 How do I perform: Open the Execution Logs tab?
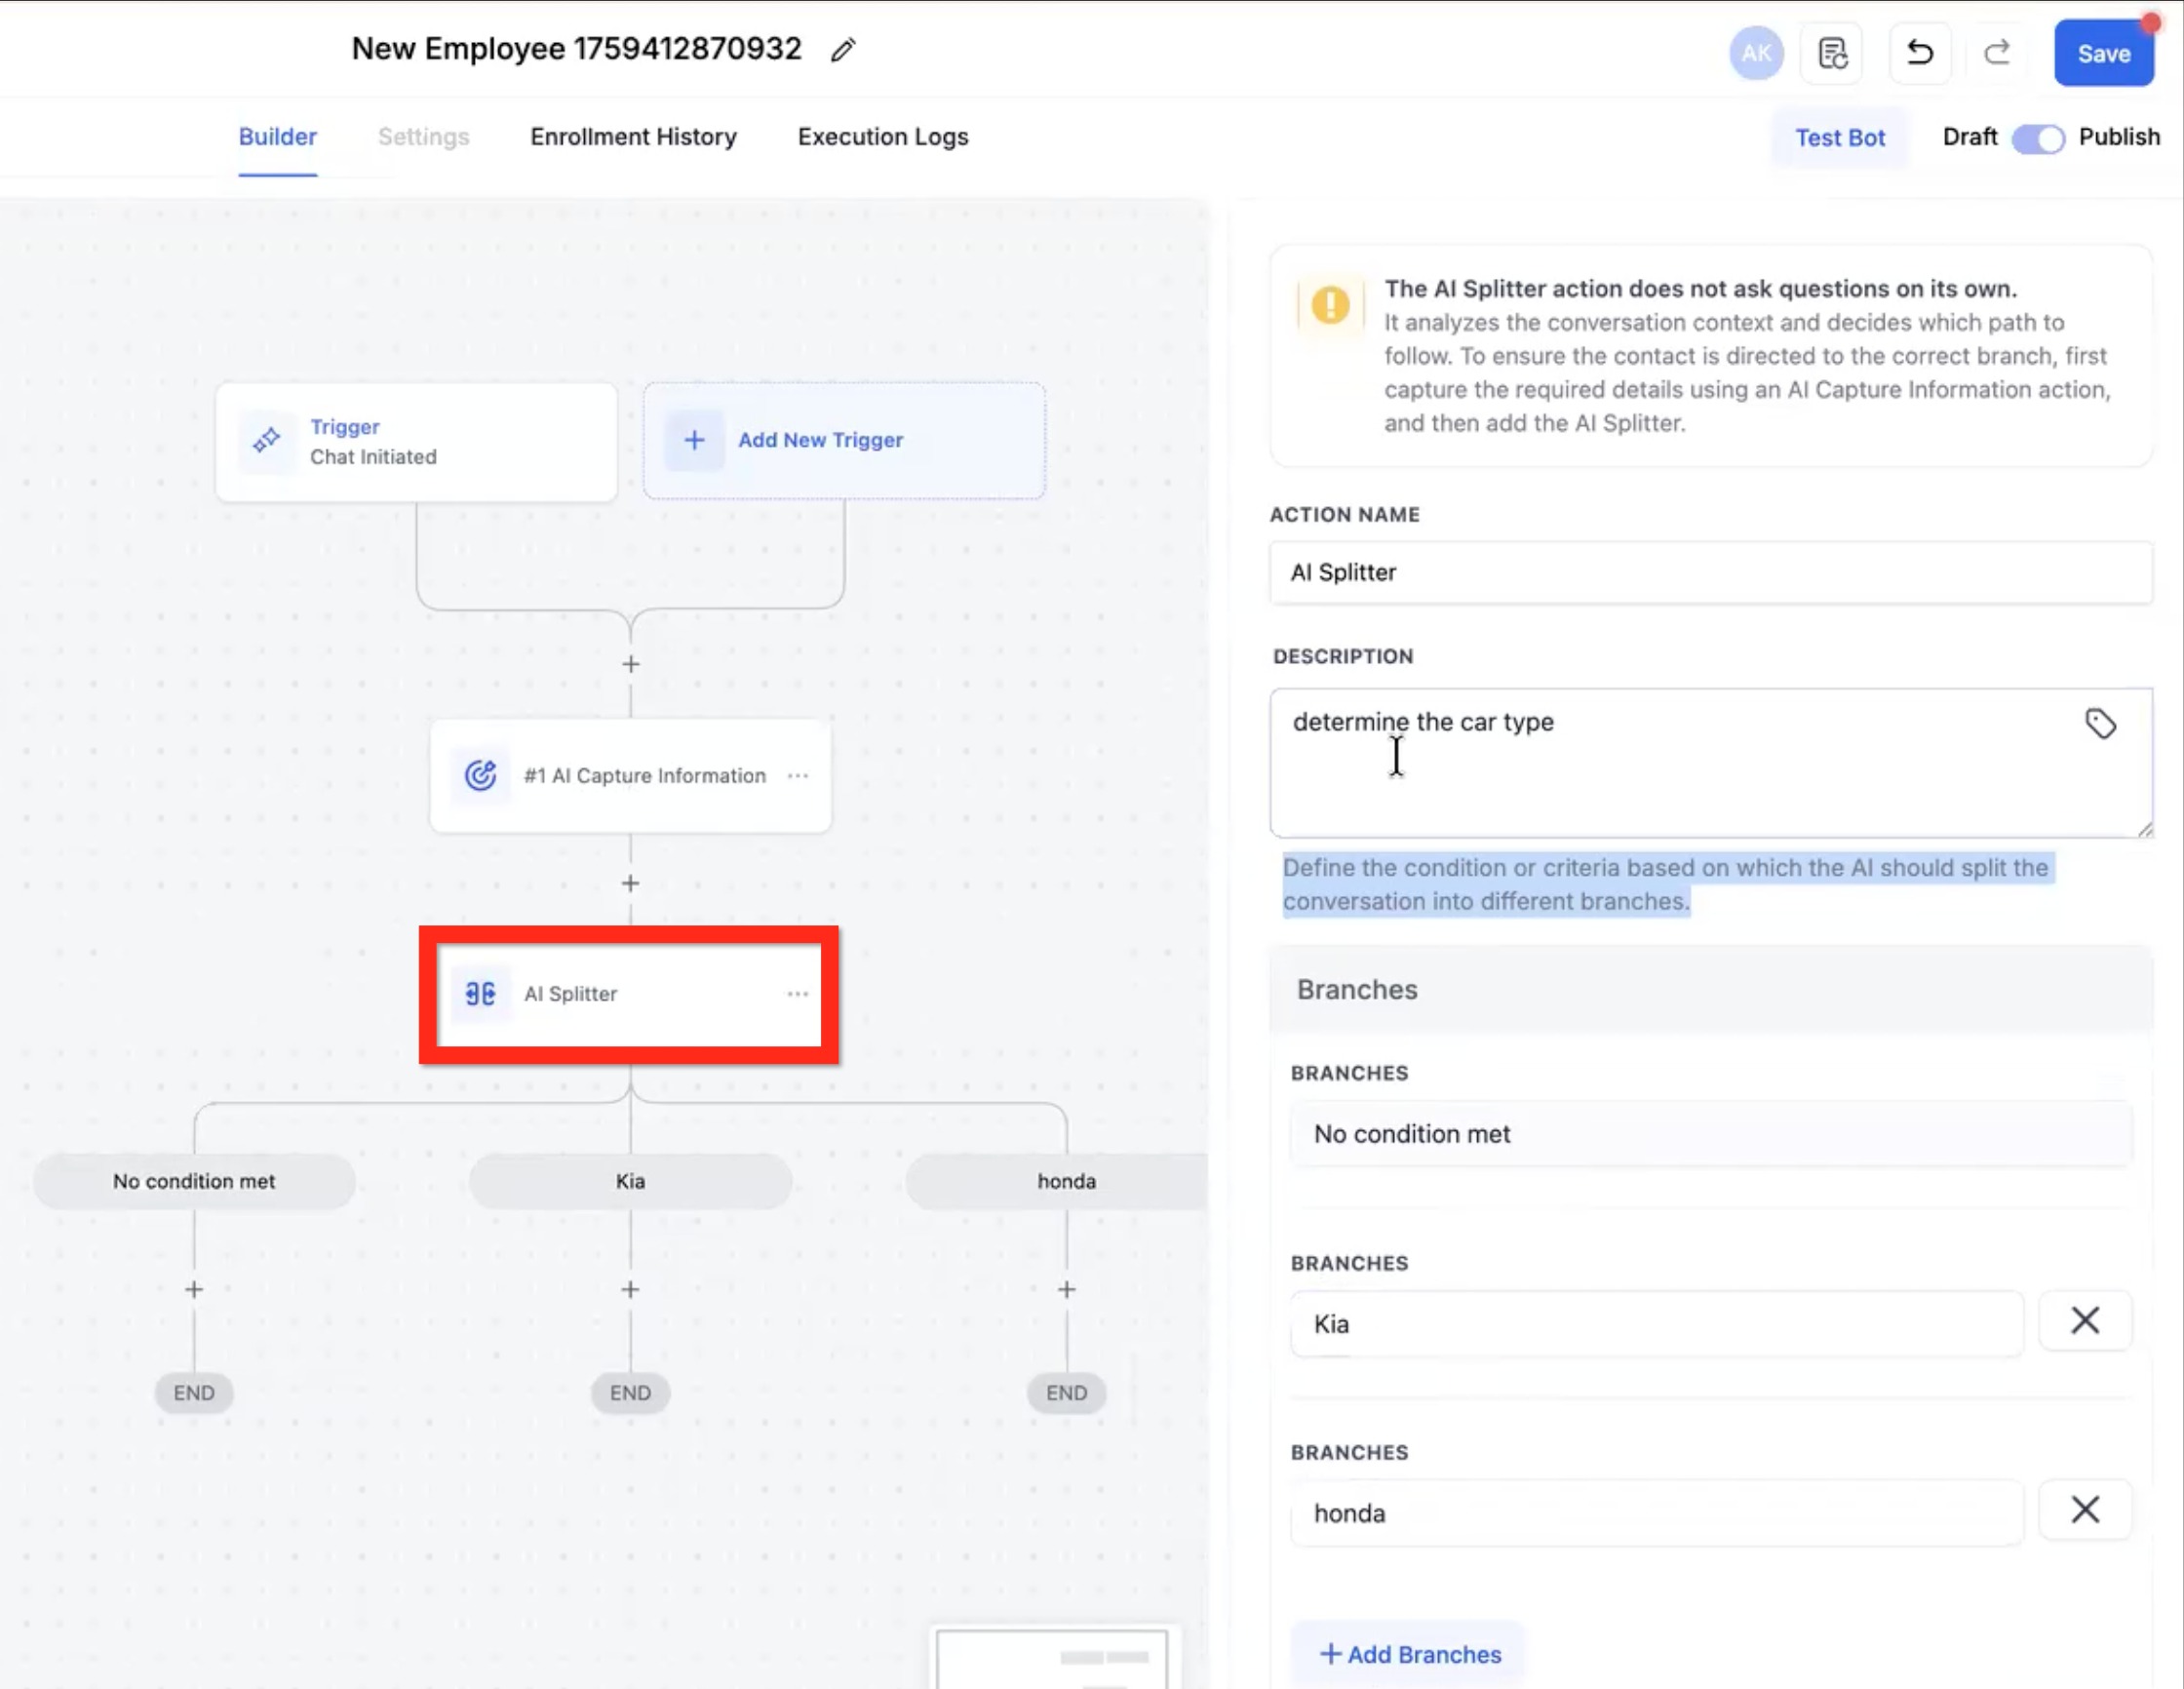(882, 137)
